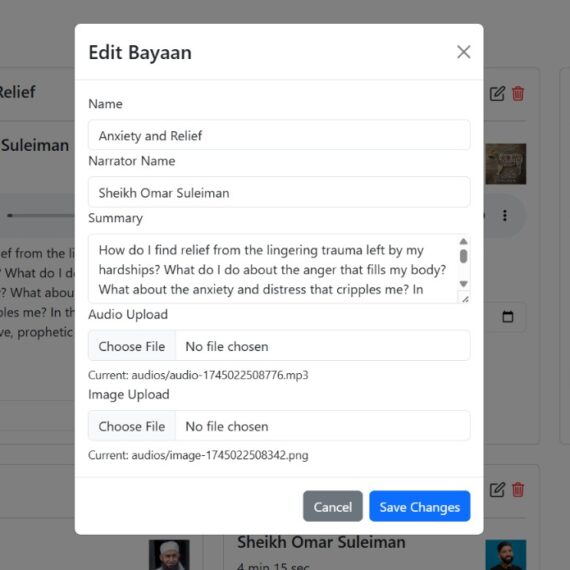570x570 pixels.
Task: Click top-right card thumbnail image
Action: 506,164
